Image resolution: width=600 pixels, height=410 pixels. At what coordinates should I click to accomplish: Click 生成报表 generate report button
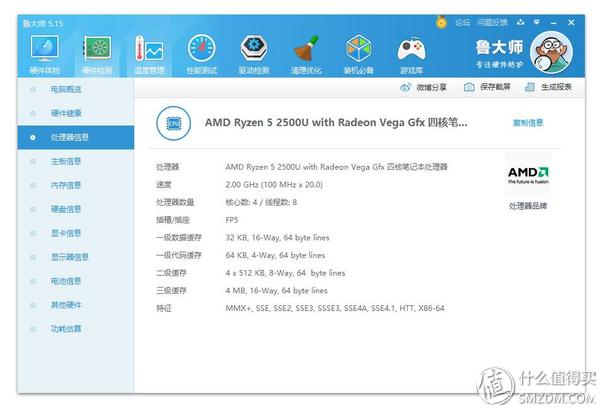[x=548, y=87]
